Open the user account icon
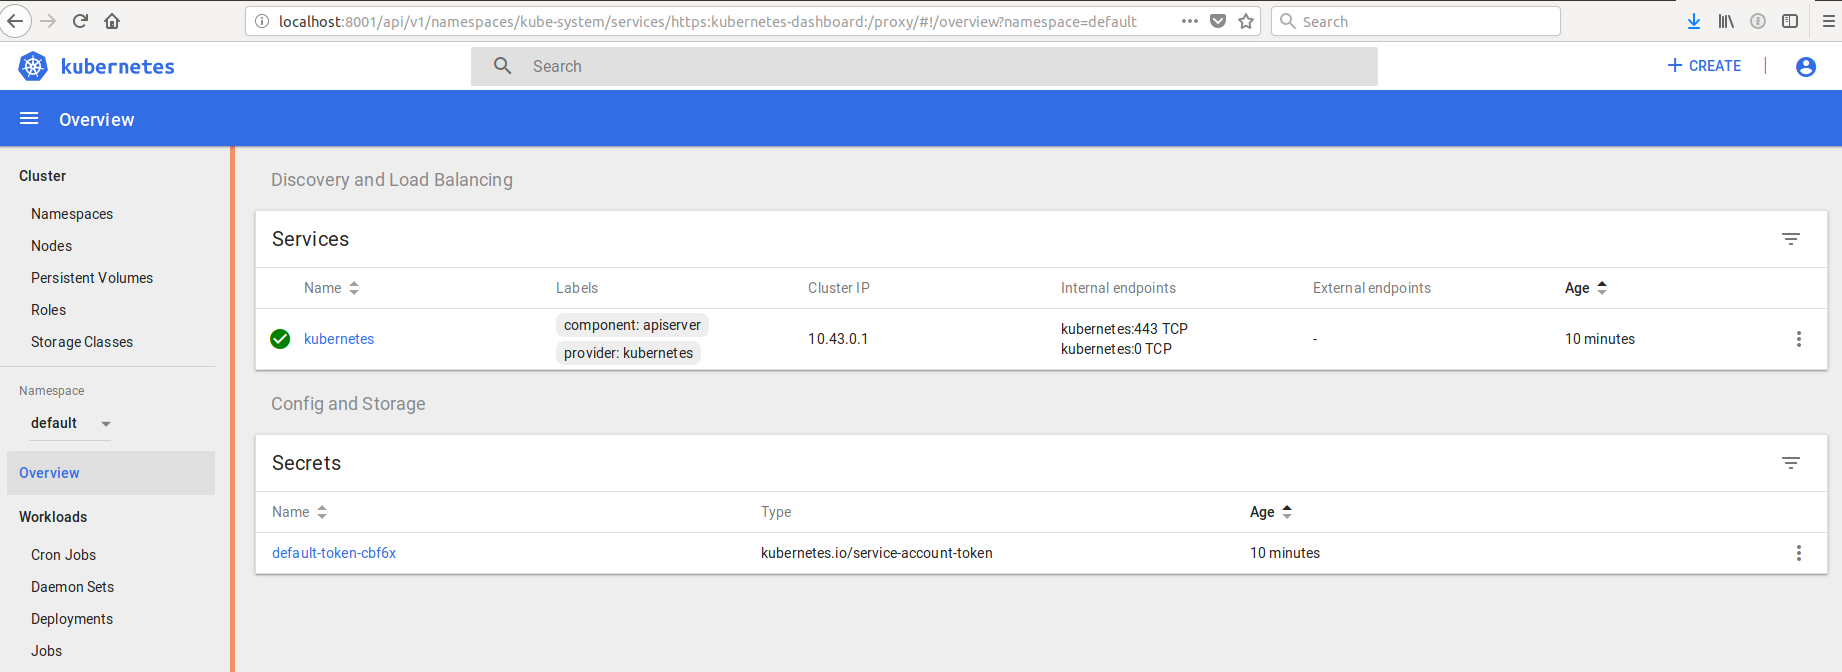Viewport: 1842px width, 672px height. click(1805, 67)
